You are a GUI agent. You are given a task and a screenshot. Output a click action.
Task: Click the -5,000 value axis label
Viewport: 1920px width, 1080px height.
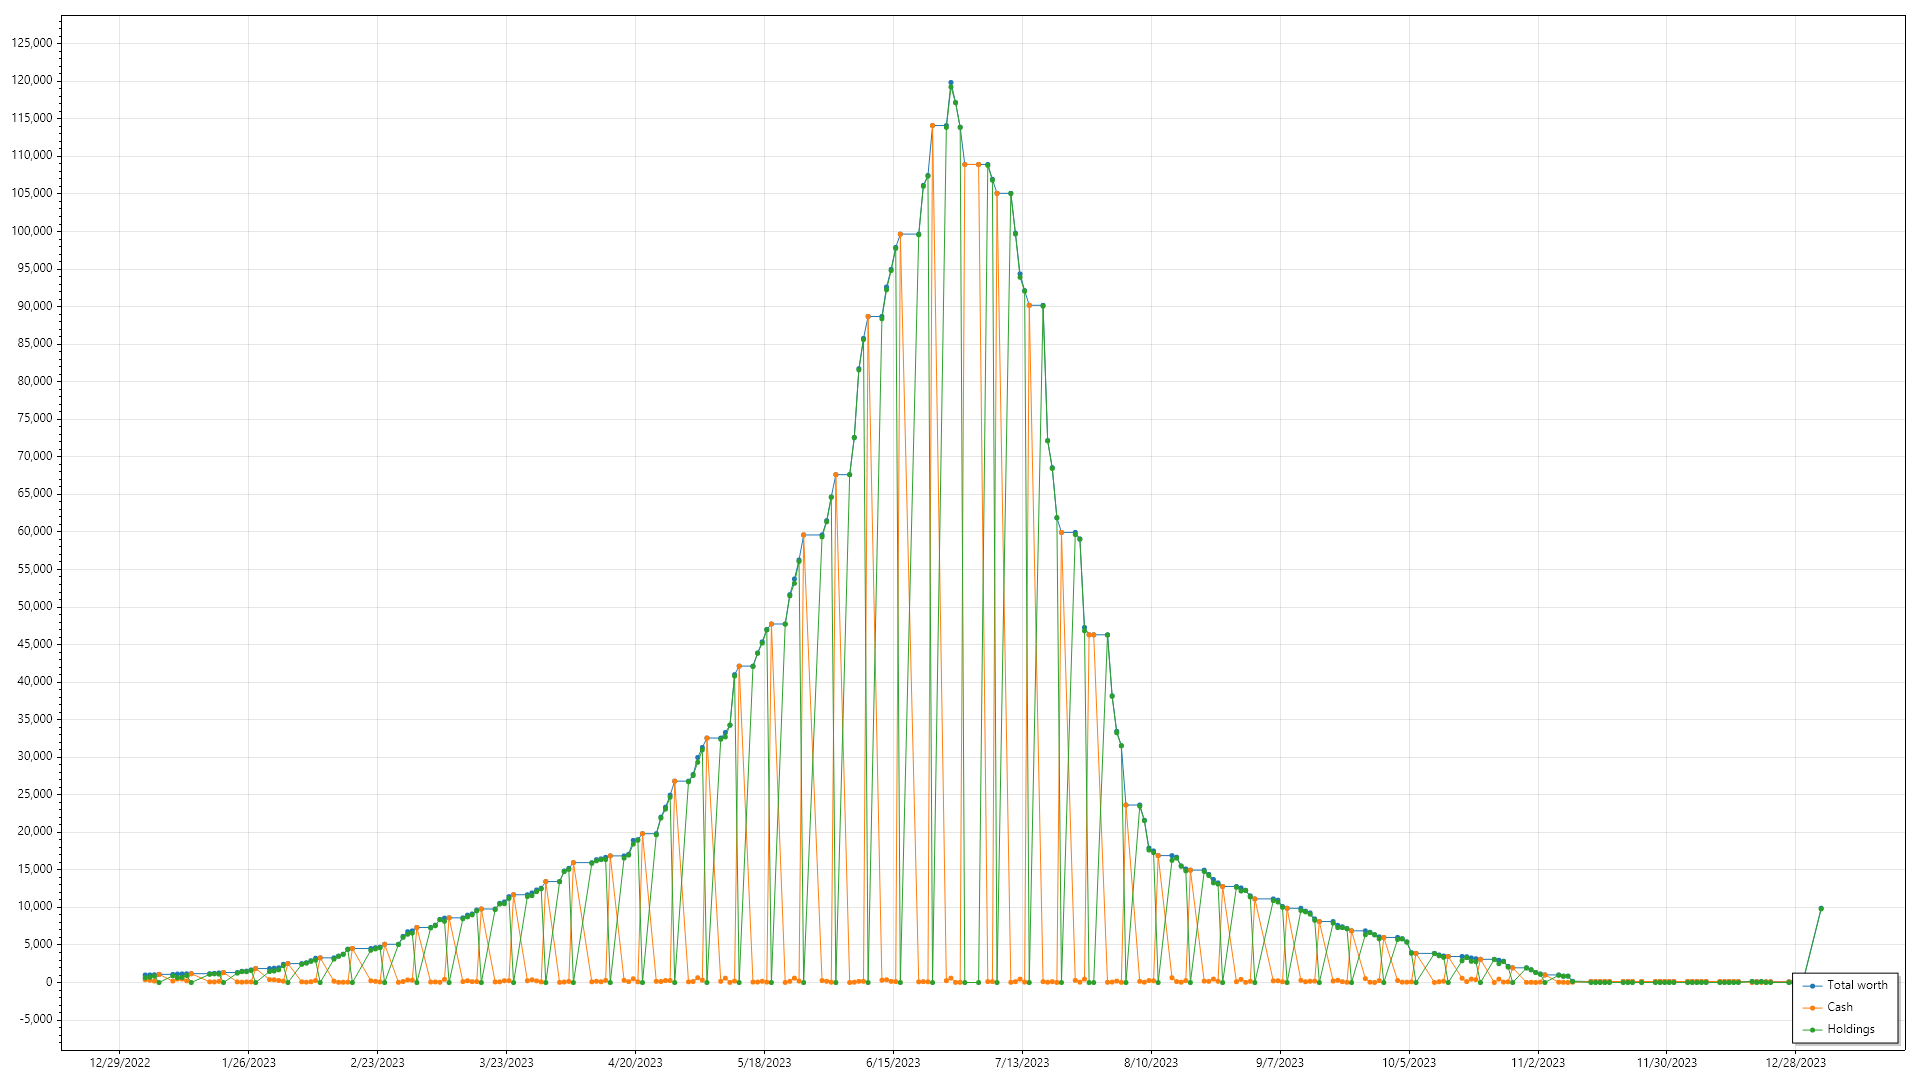35,1019
